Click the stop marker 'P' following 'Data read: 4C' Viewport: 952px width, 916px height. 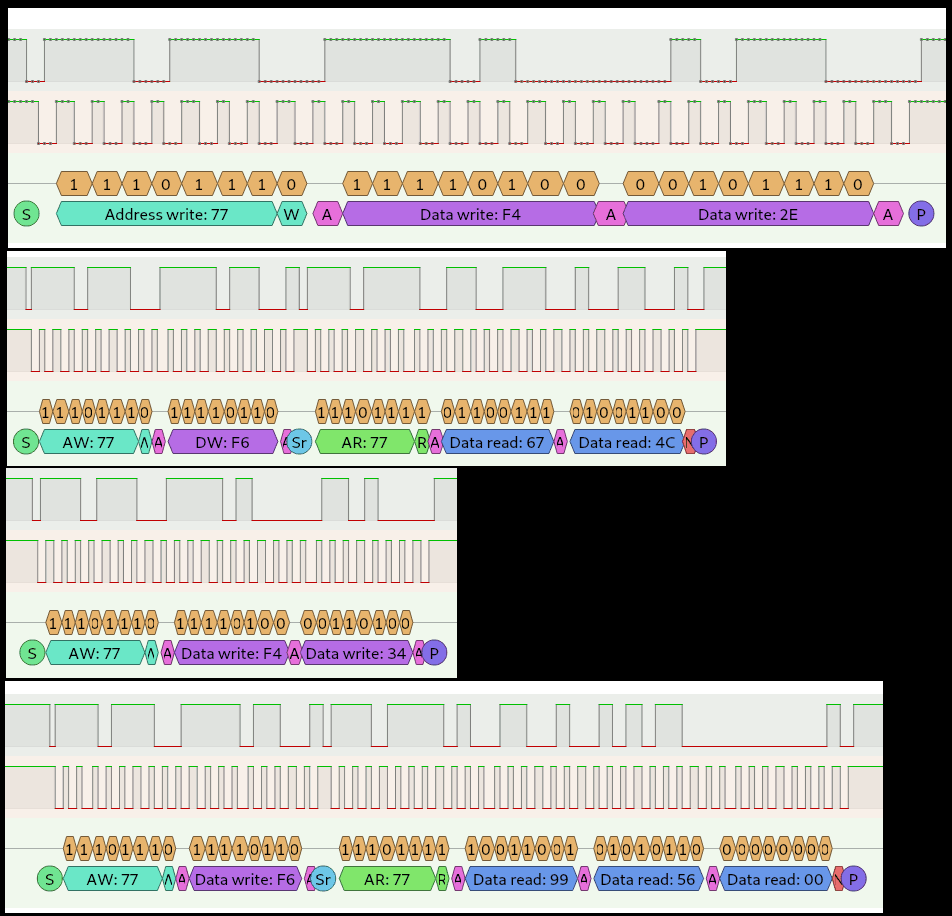click(704, 442)
